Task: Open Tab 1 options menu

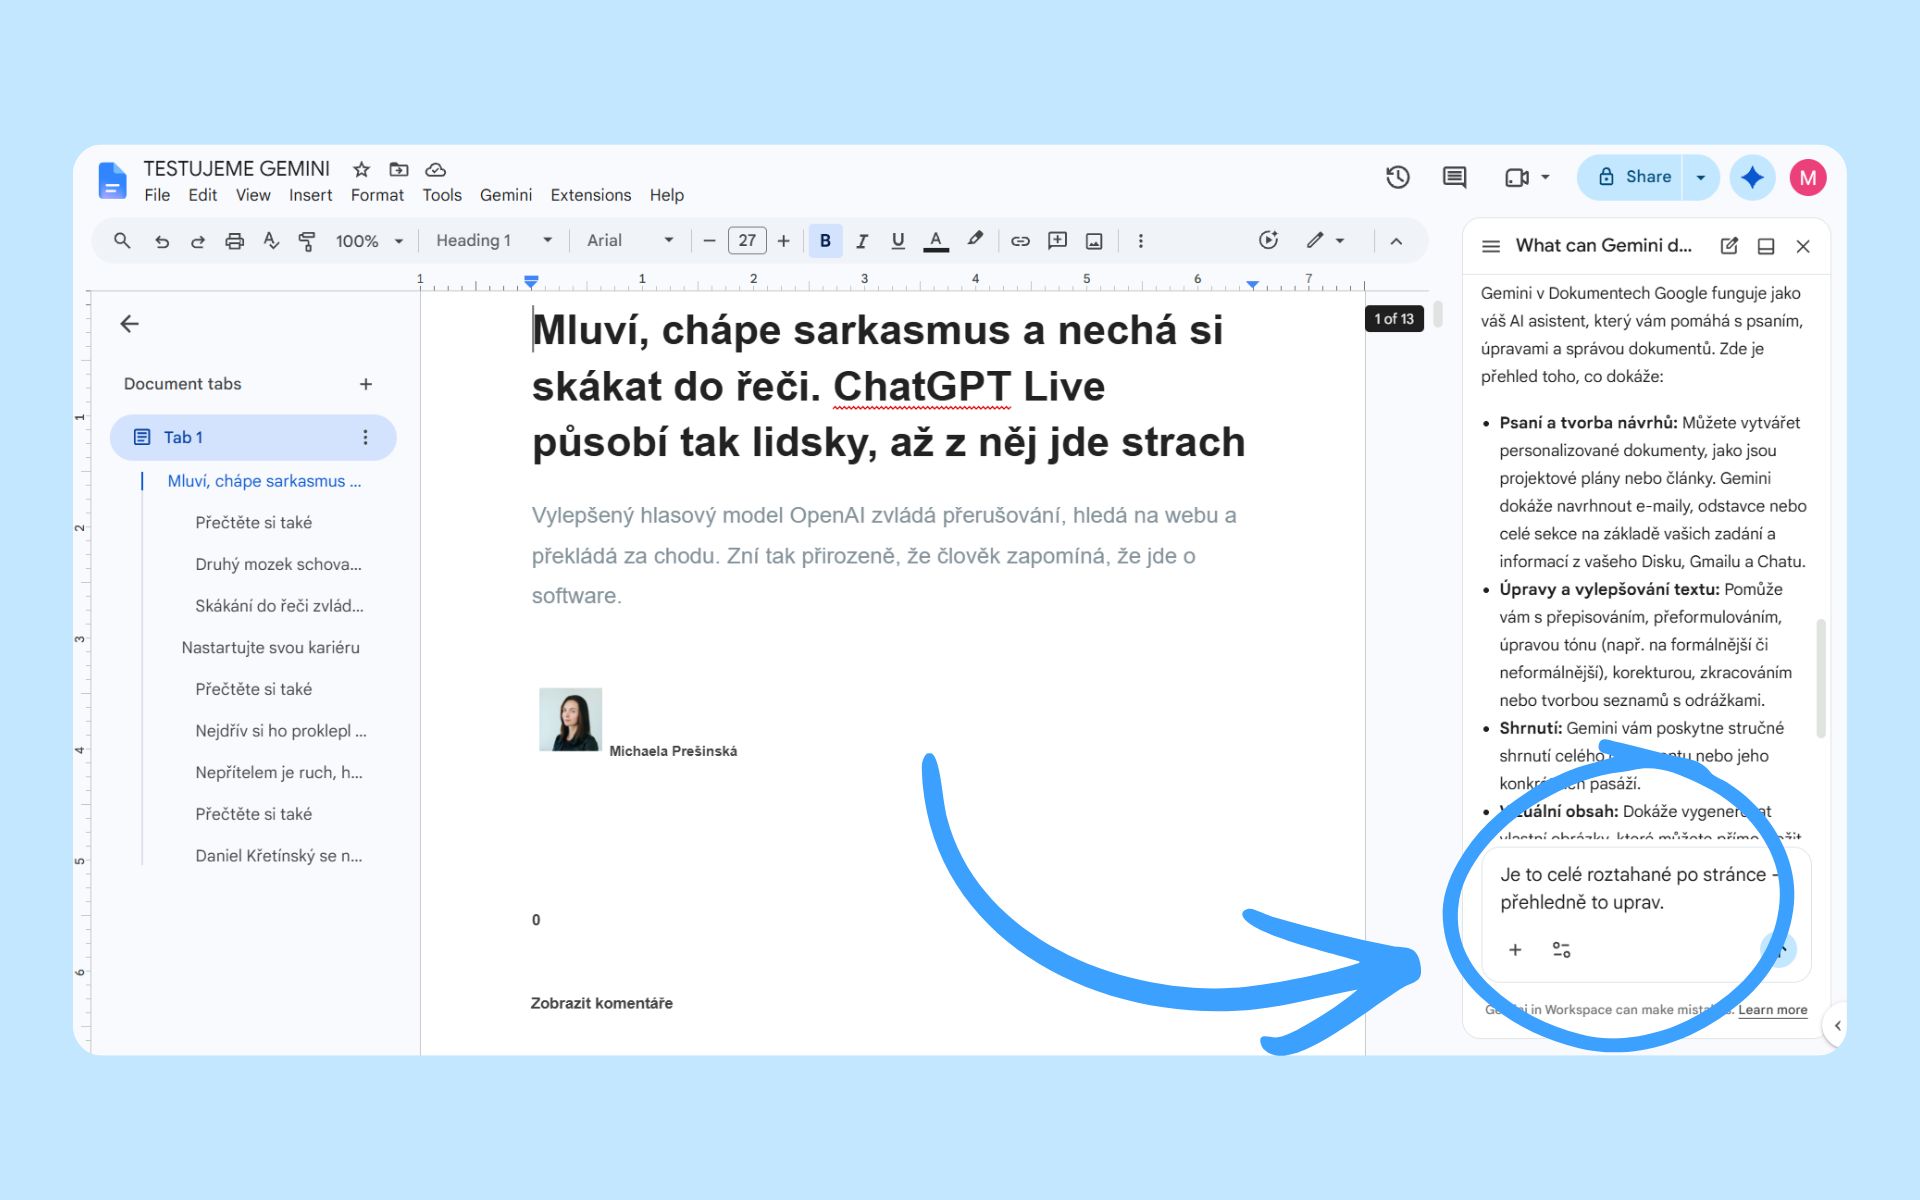Action: [x=365, y=437]
